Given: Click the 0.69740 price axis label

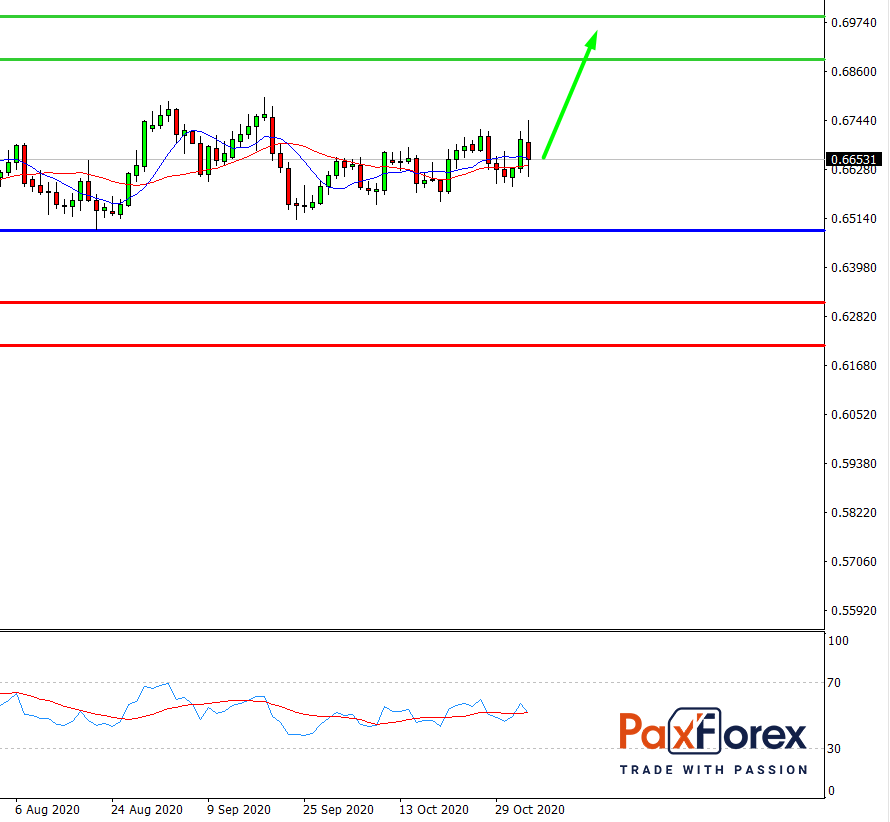Looking at the screenshot, I should click(854, 23).
